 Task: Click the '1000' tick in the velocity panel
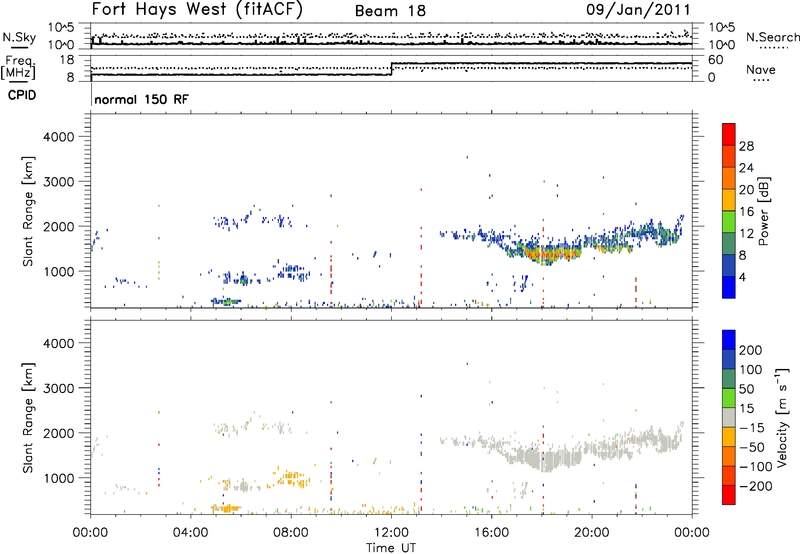pos(58,478)
